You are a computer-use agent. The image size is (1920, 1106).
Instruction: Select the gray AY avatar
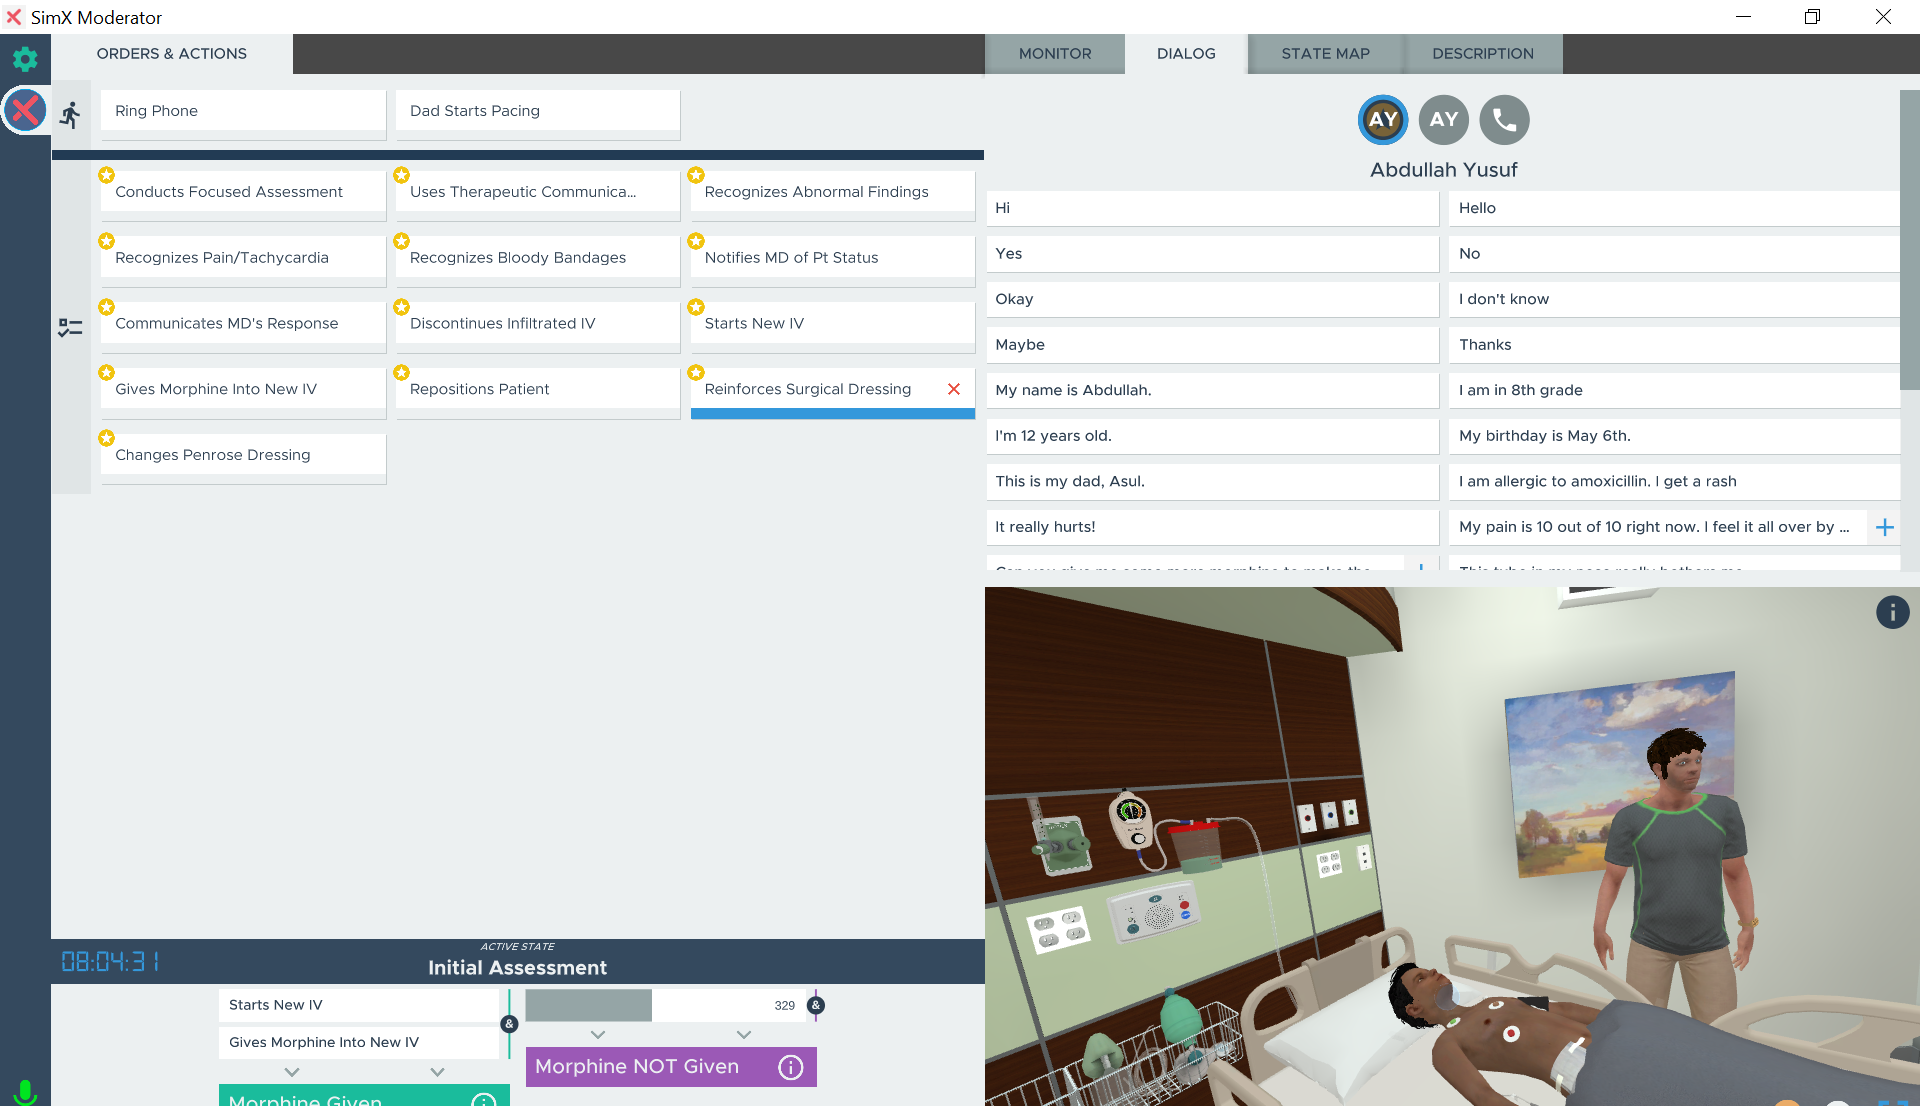click(1443, 120)
